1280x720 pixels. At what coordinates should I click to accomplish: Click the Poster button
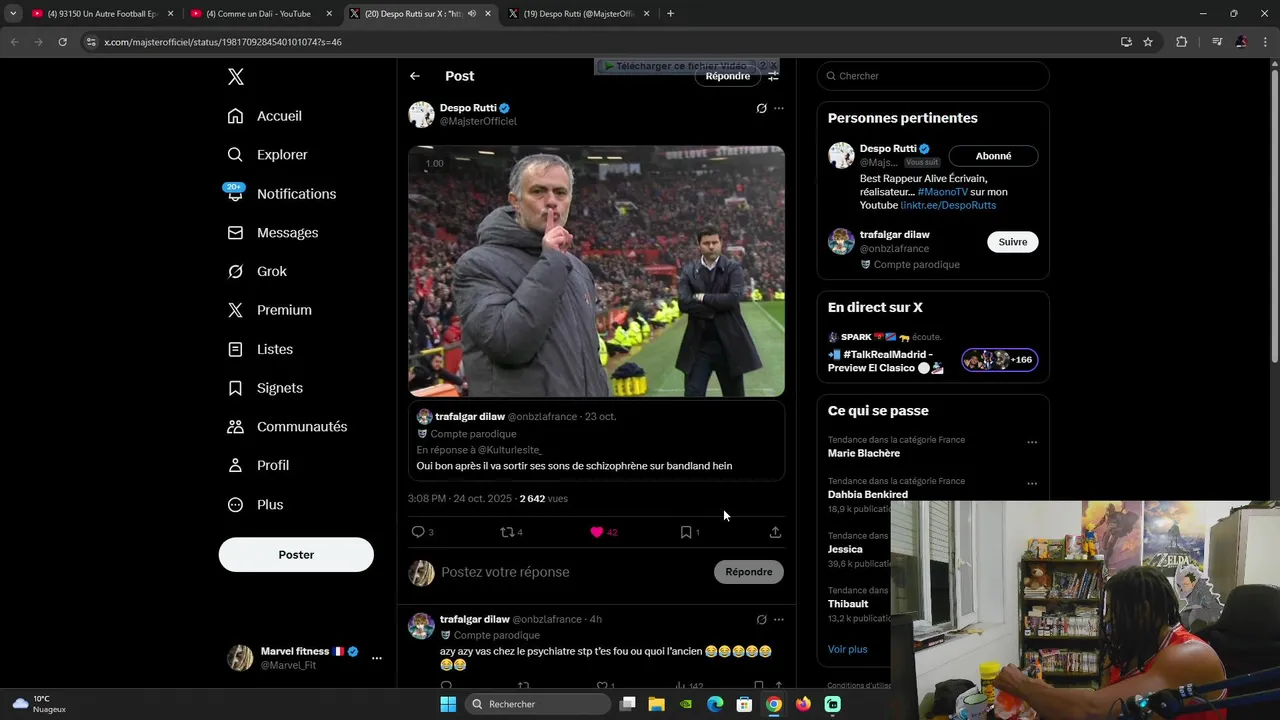click(296, 555)
